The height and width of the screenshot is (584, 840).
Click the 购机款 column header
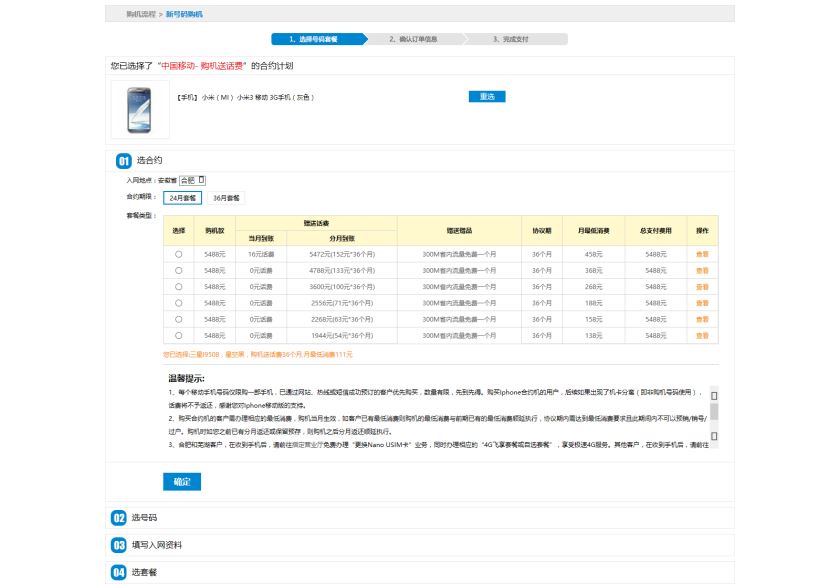tap(215, 230)
